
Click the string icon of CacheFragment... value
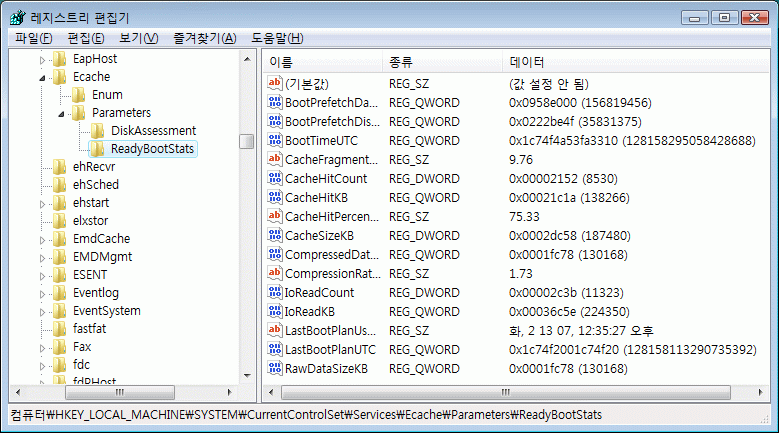coord(275,159)
